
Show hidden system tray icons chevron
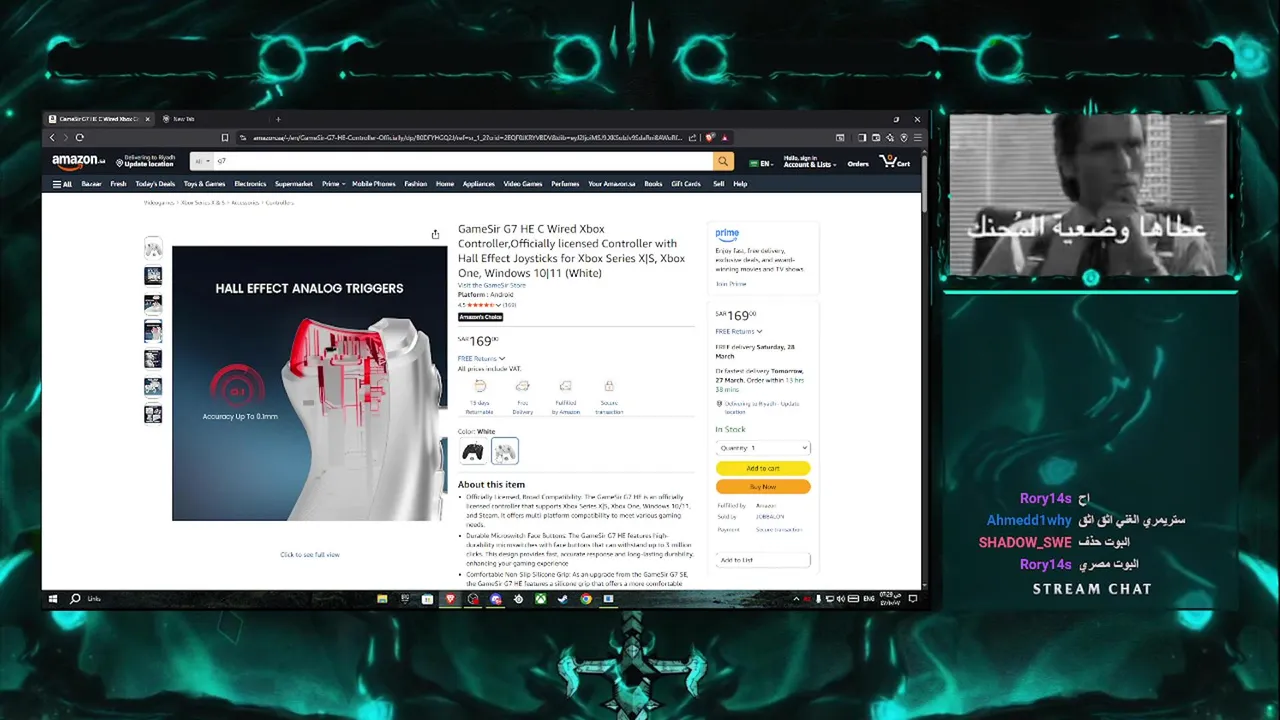click(x=796, y=599)
